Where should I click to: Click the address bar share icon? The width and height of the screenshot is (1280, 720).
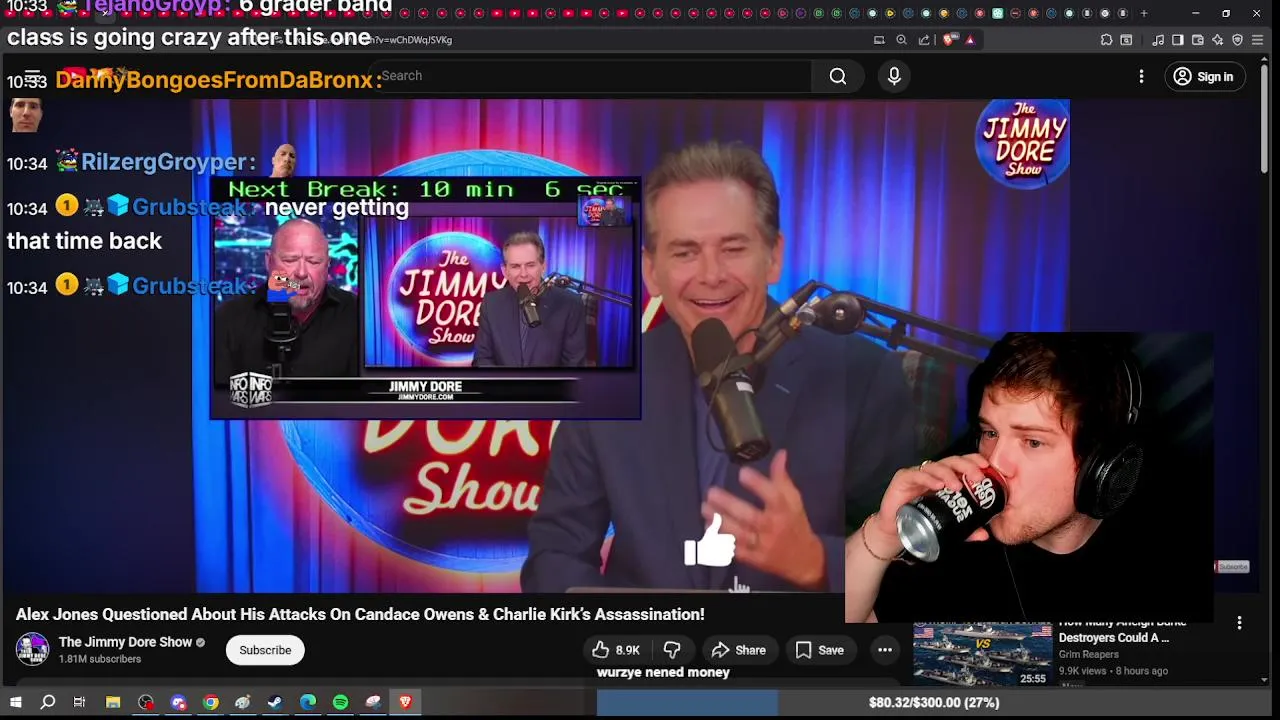(x=924, y=40)
